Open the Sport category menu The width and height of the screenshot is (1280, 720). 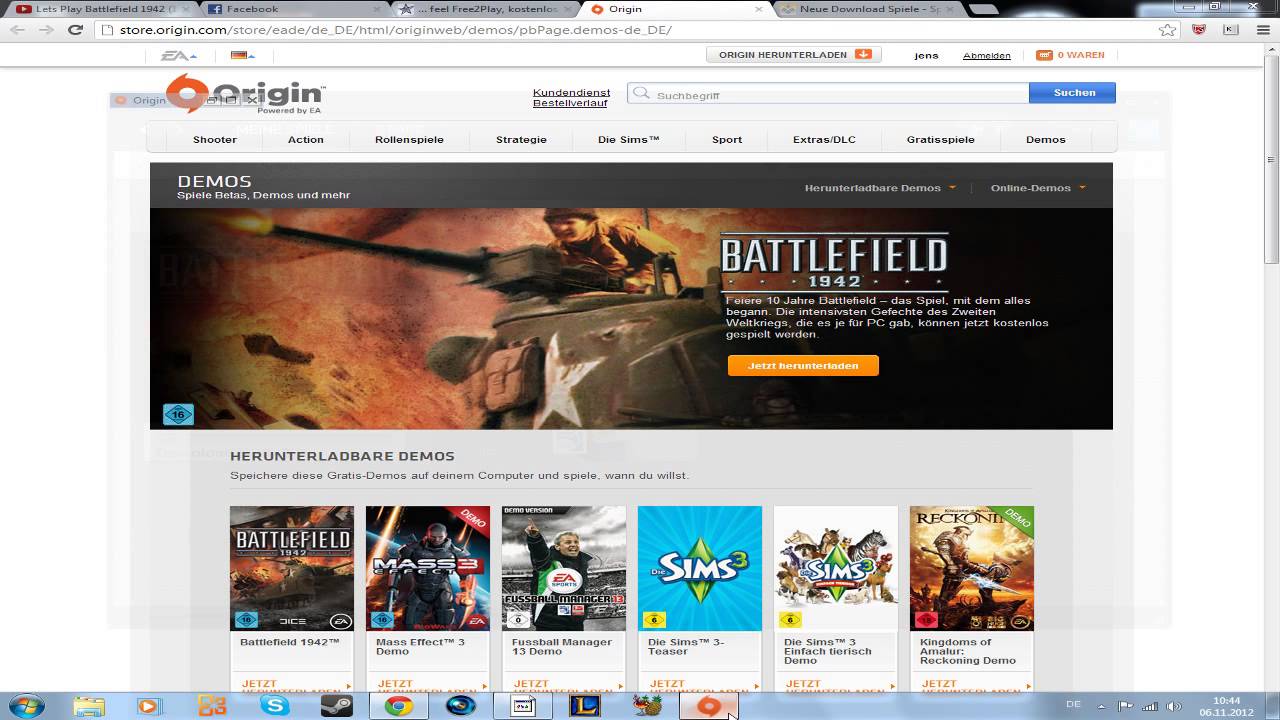click(x=727, y=140)
